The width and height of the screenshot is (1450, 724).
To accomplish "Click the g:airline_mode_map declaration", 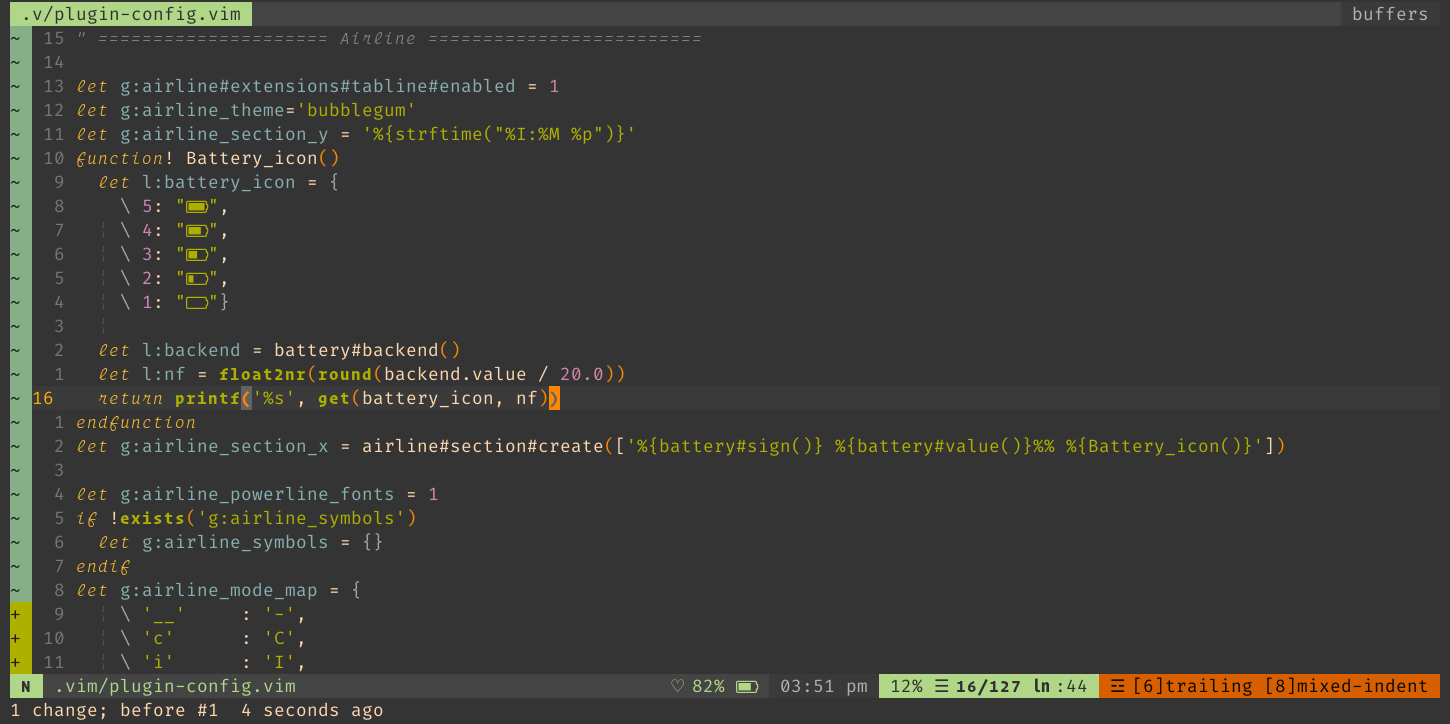I will pos(219,590).
